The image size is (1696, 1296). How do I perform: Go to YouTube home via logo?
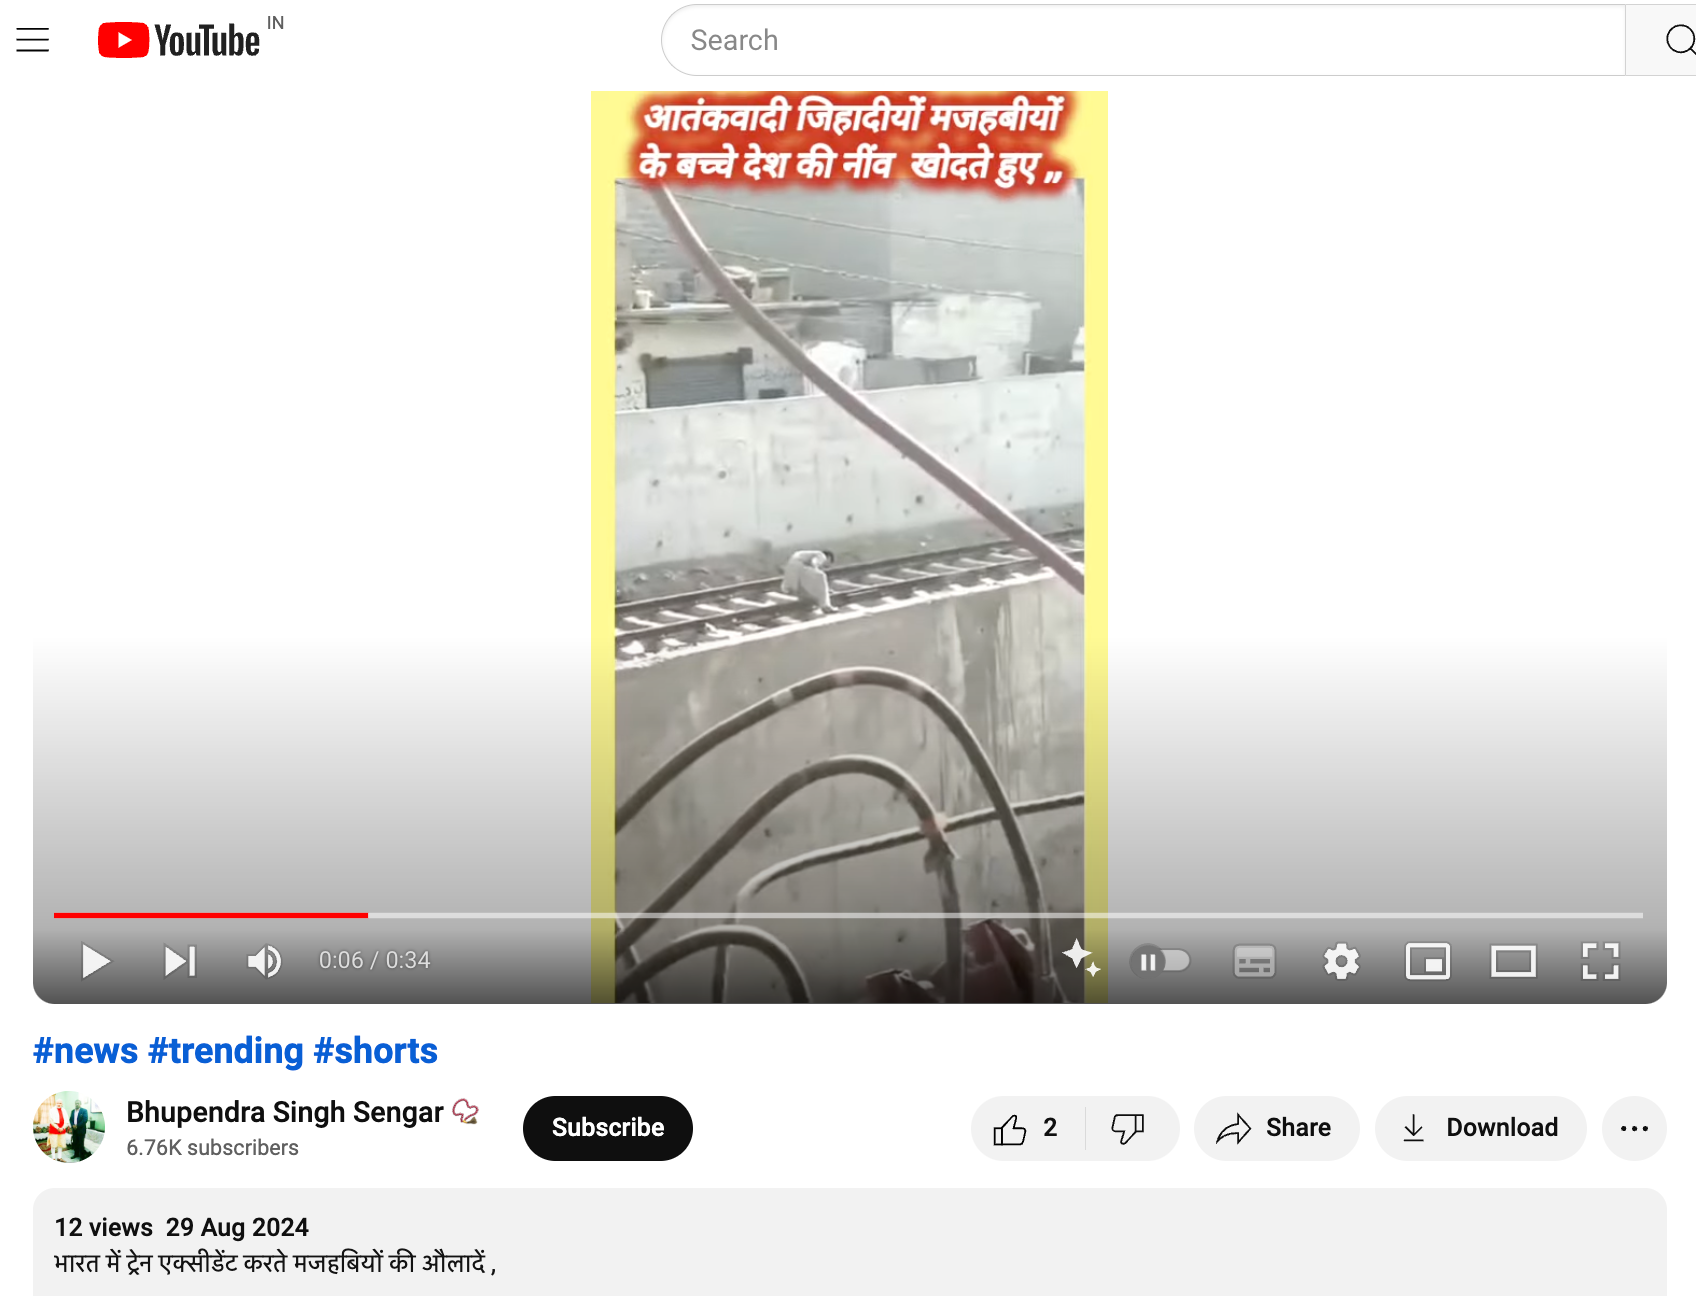pos(179,40)
